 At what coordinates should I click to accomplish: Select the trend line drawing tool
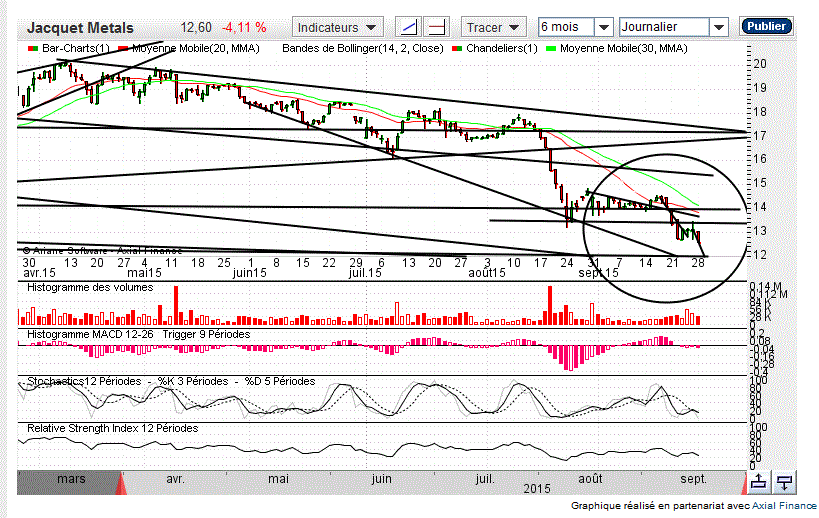(408, 27)
